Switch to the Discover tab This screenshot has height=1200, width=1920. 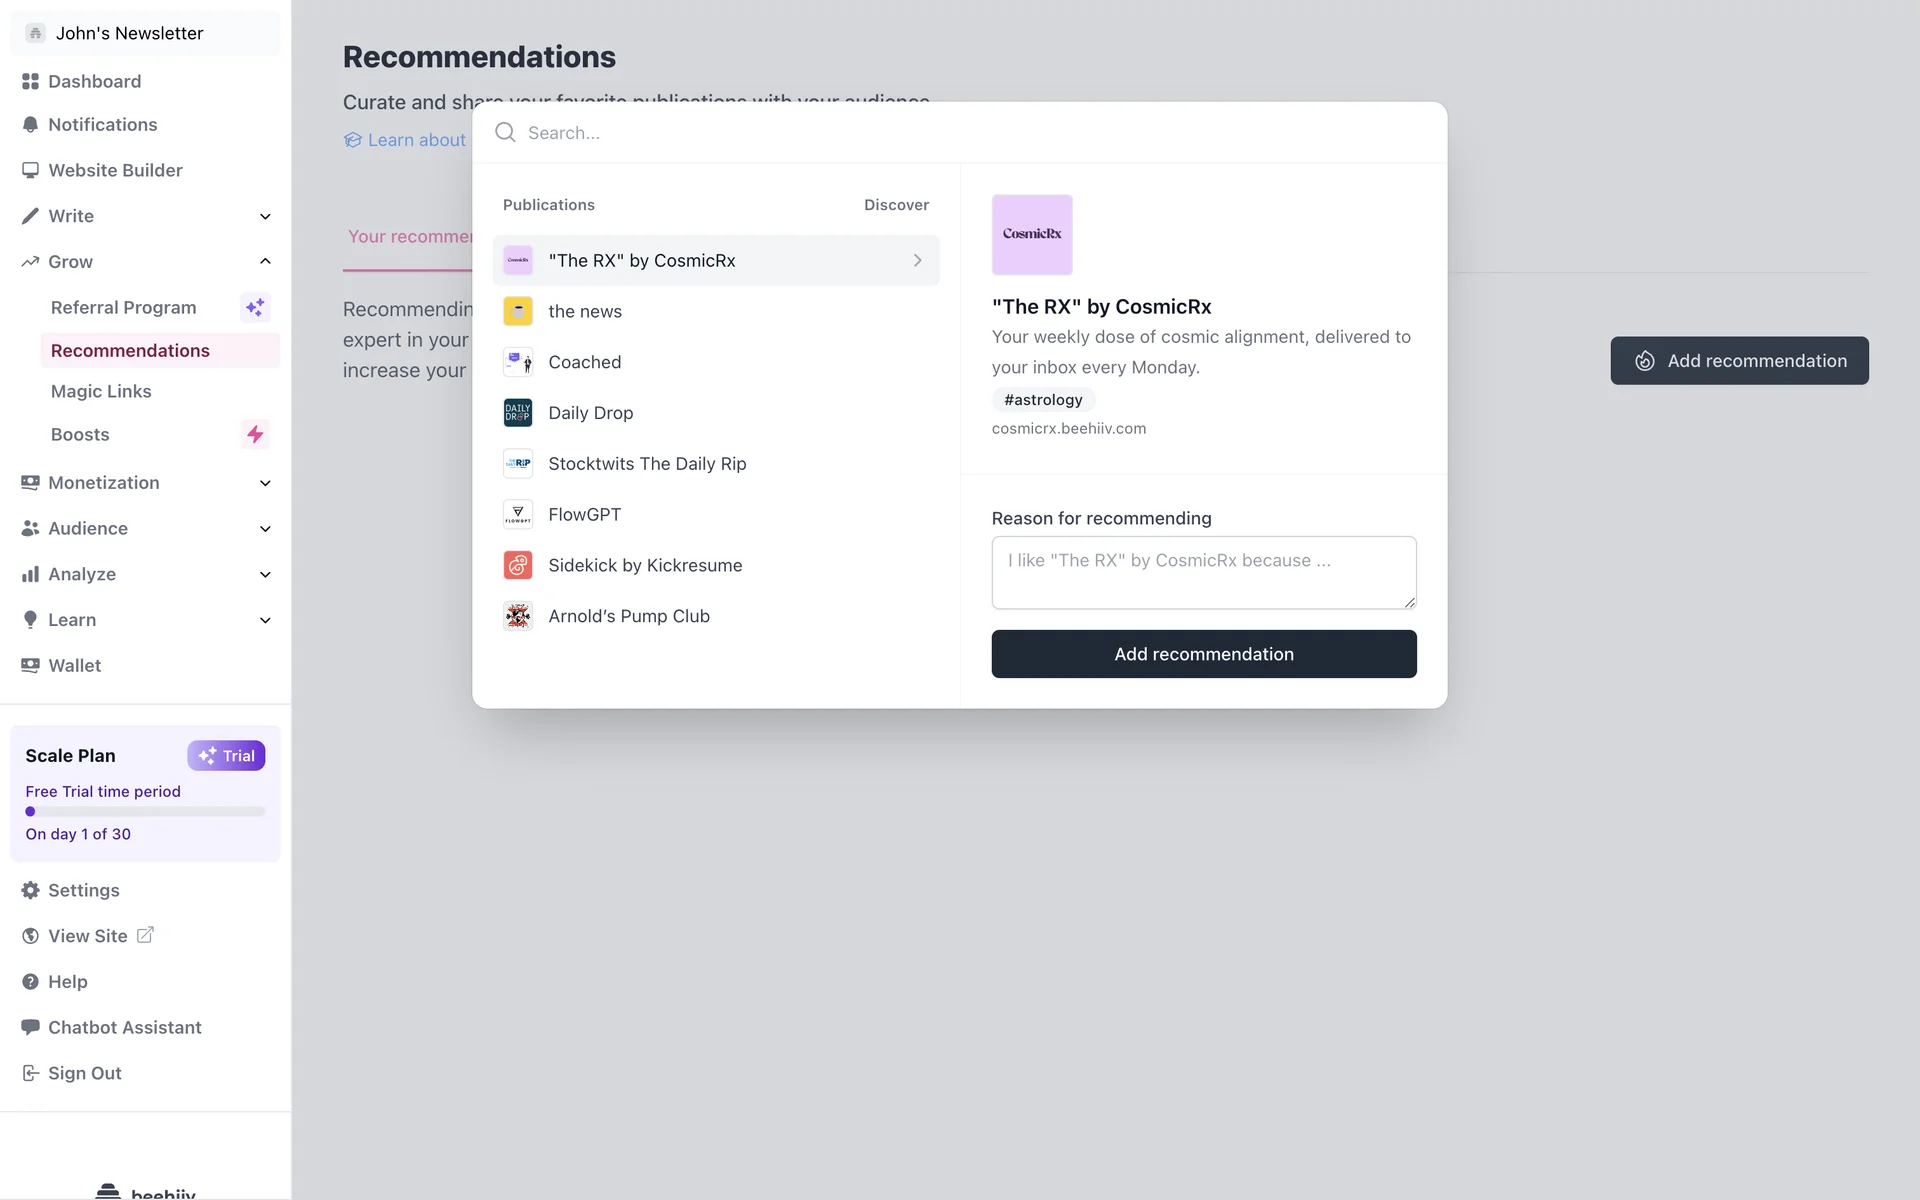coord(896,205)
